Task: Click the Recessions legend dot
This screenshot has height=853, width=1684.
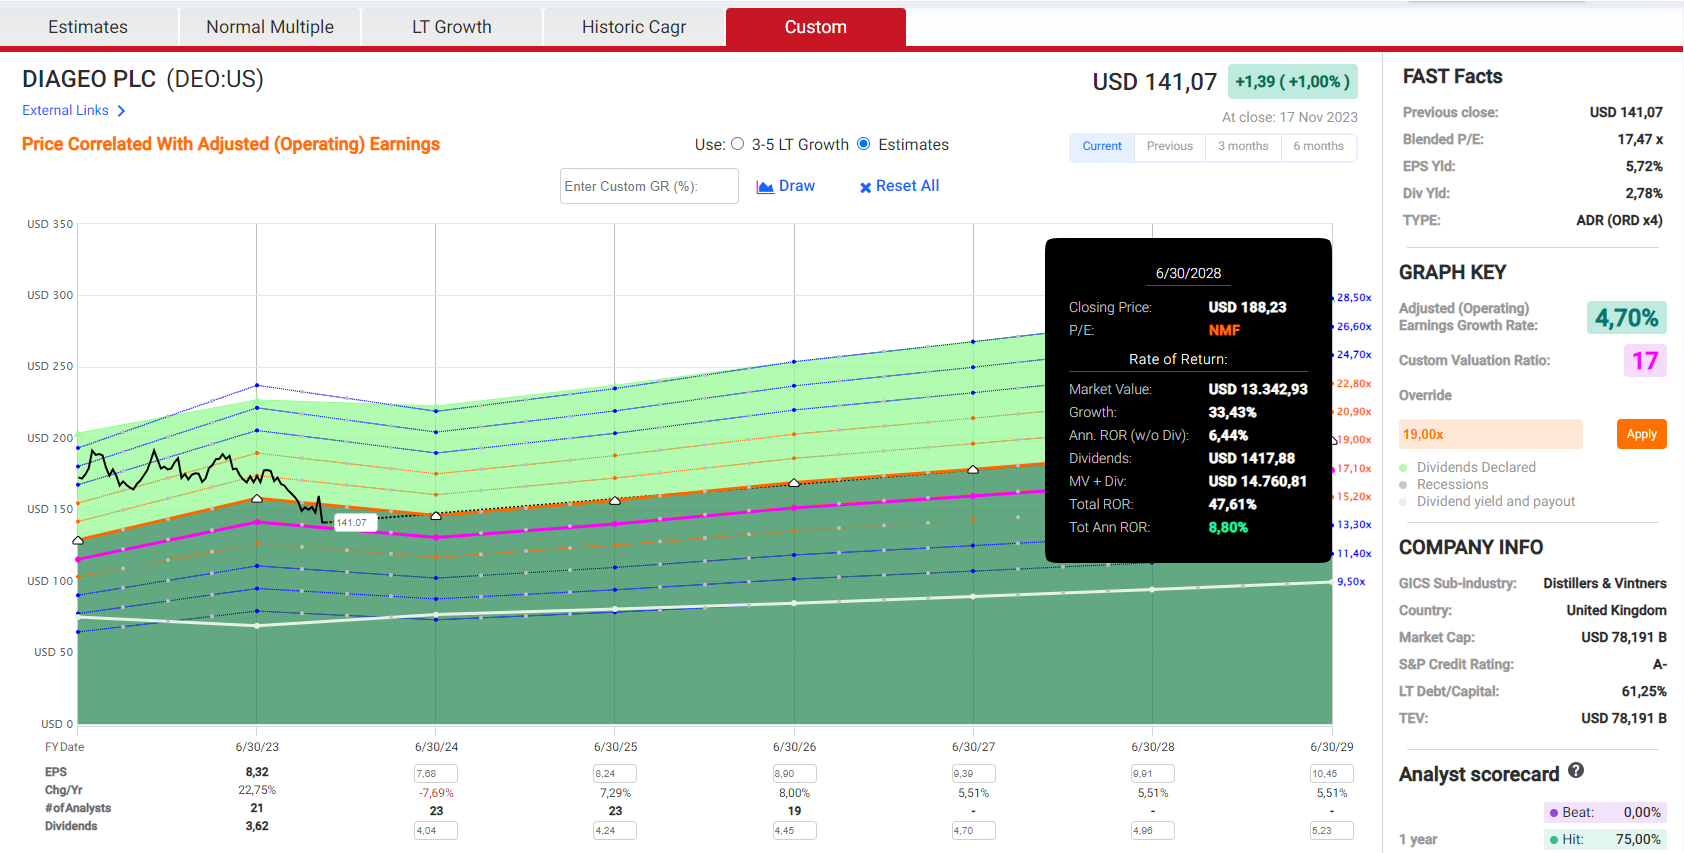Action: click(1404, 485)
